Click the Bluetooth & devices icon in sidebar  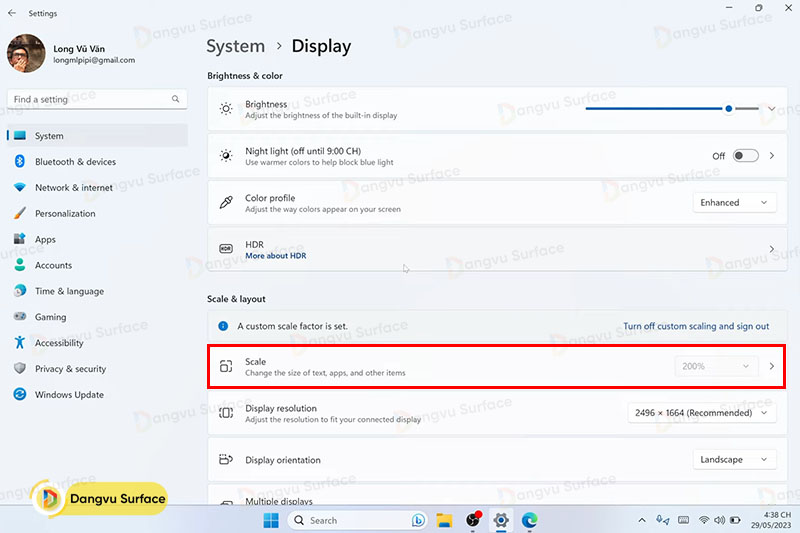[19, 162]
